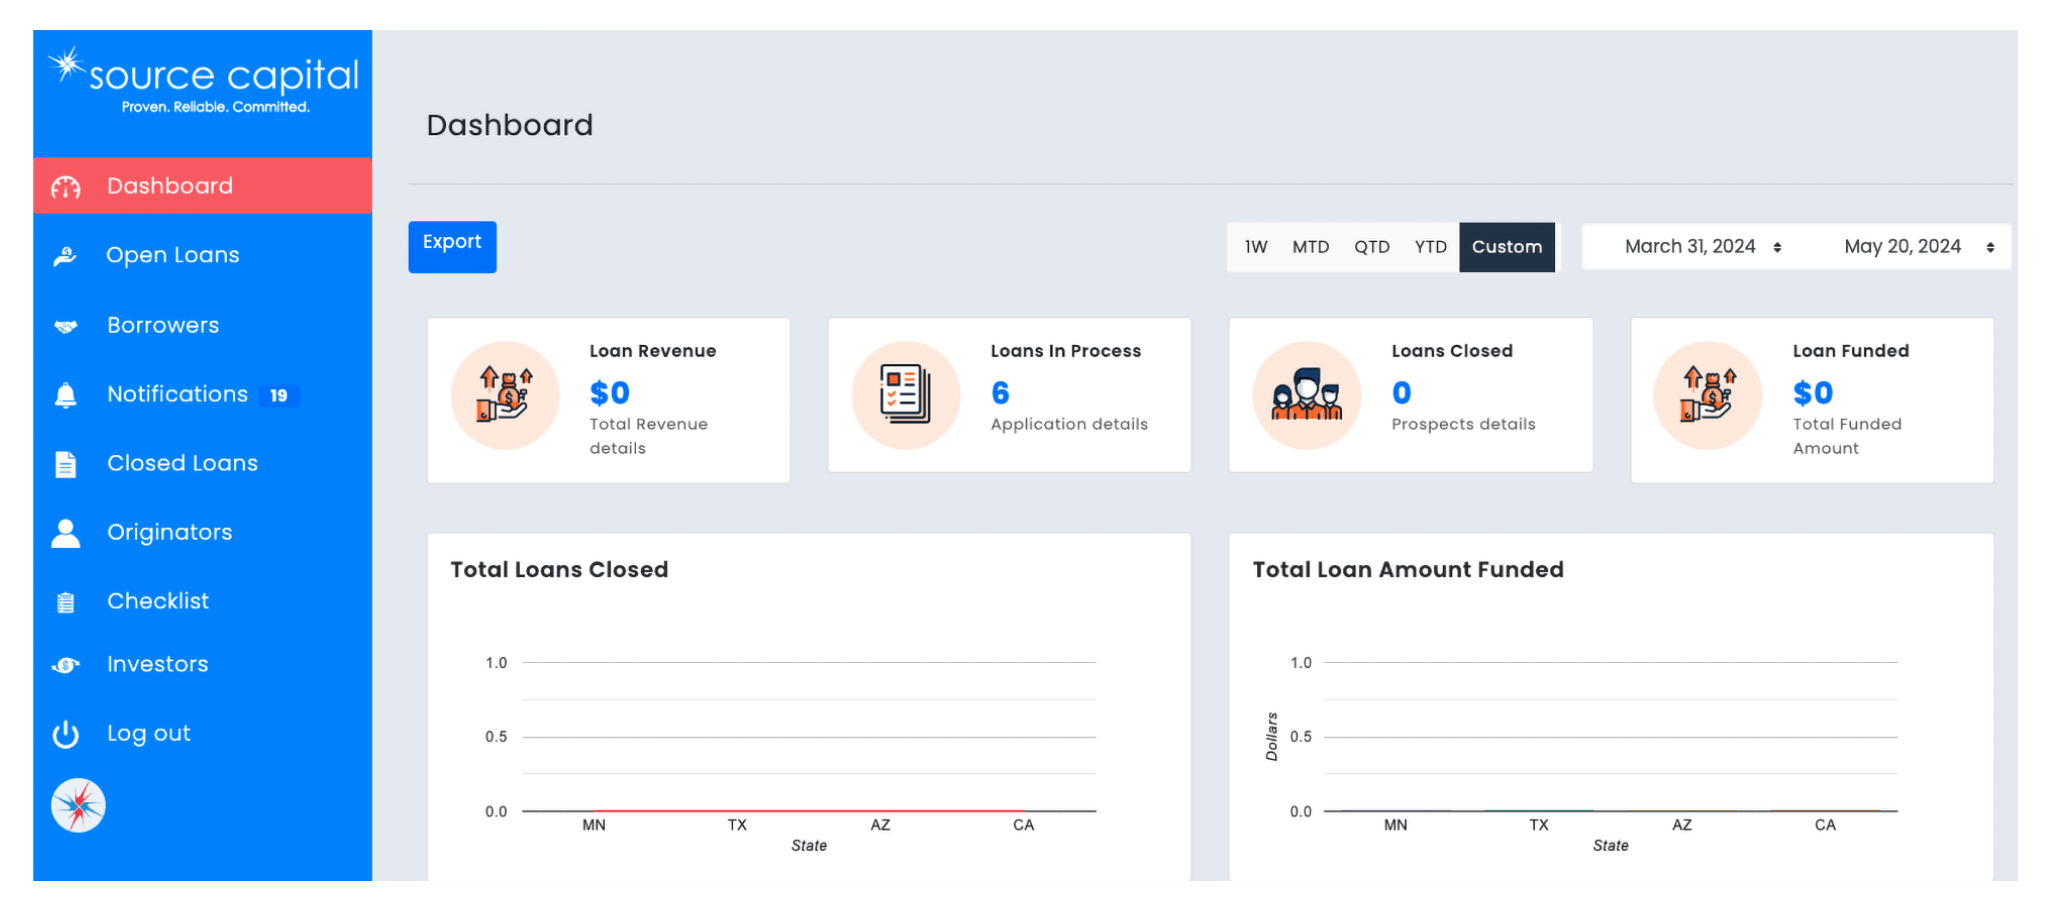Screen dimensions: 2048x911
Task: Switch the range to MTD
Action: [1310, 247]
